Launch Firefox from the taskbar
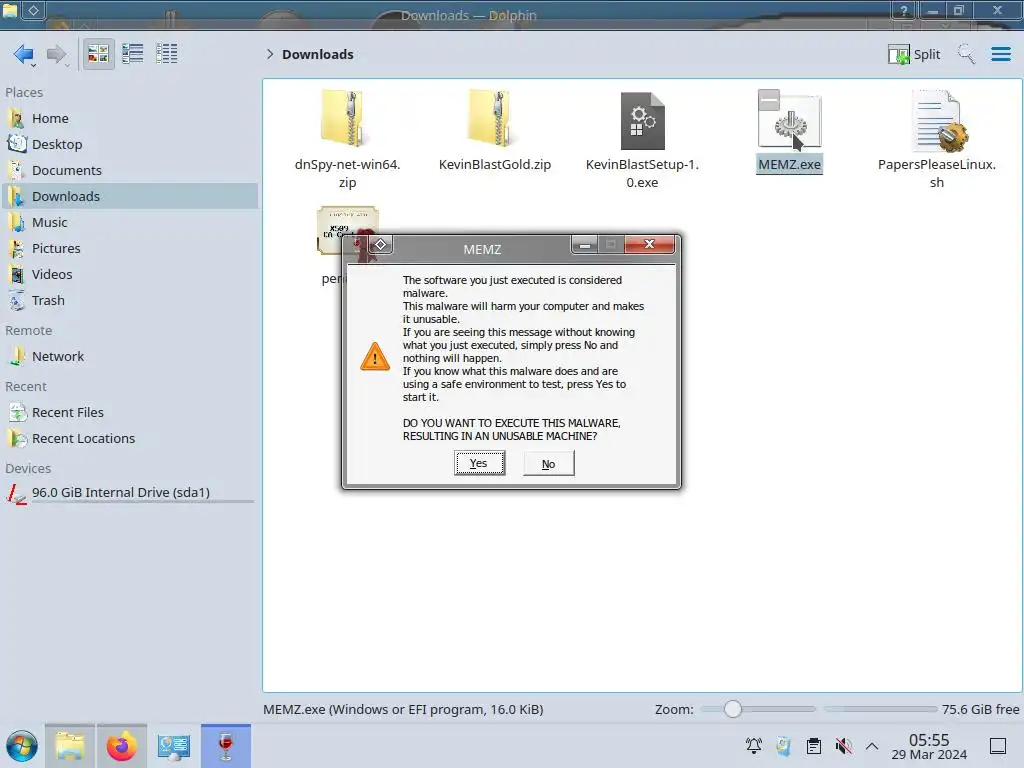Viewport: 1024px width, 768px height. [x=121, y=746]
